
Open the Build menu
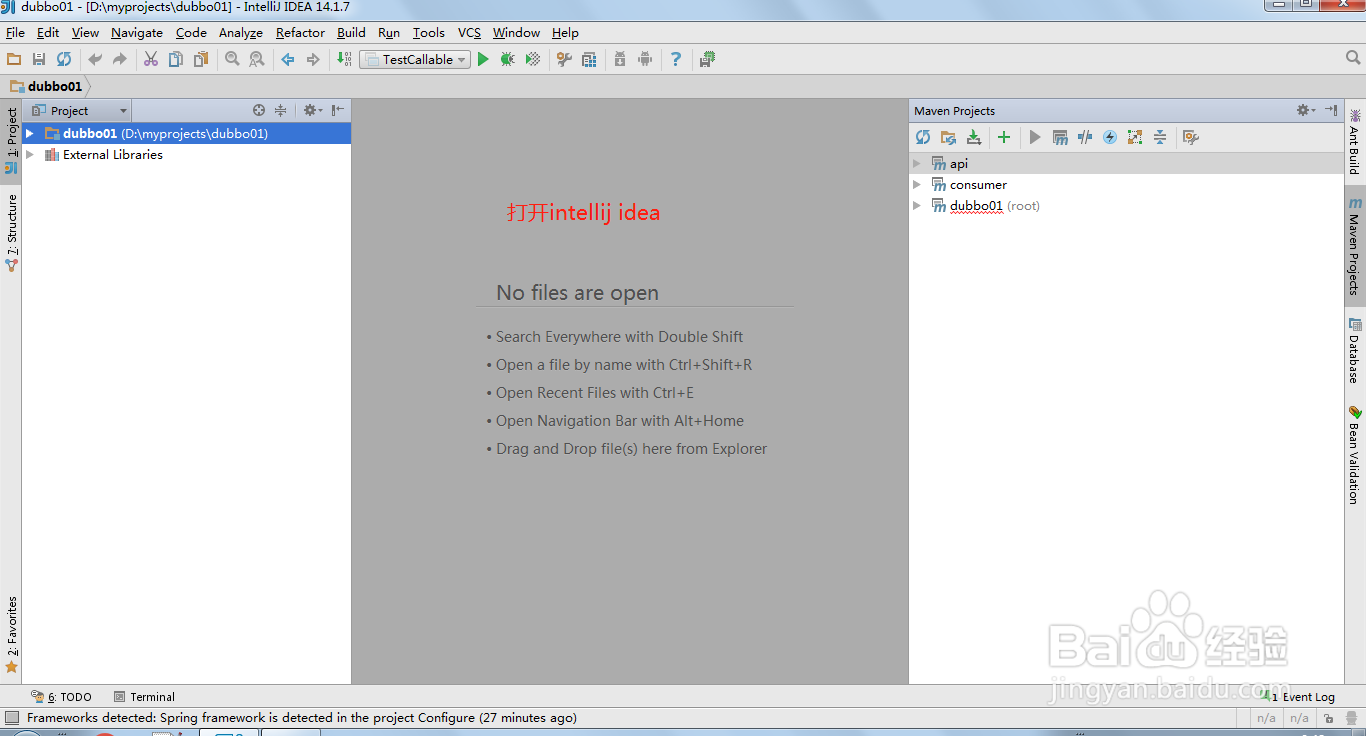[351, 32]
